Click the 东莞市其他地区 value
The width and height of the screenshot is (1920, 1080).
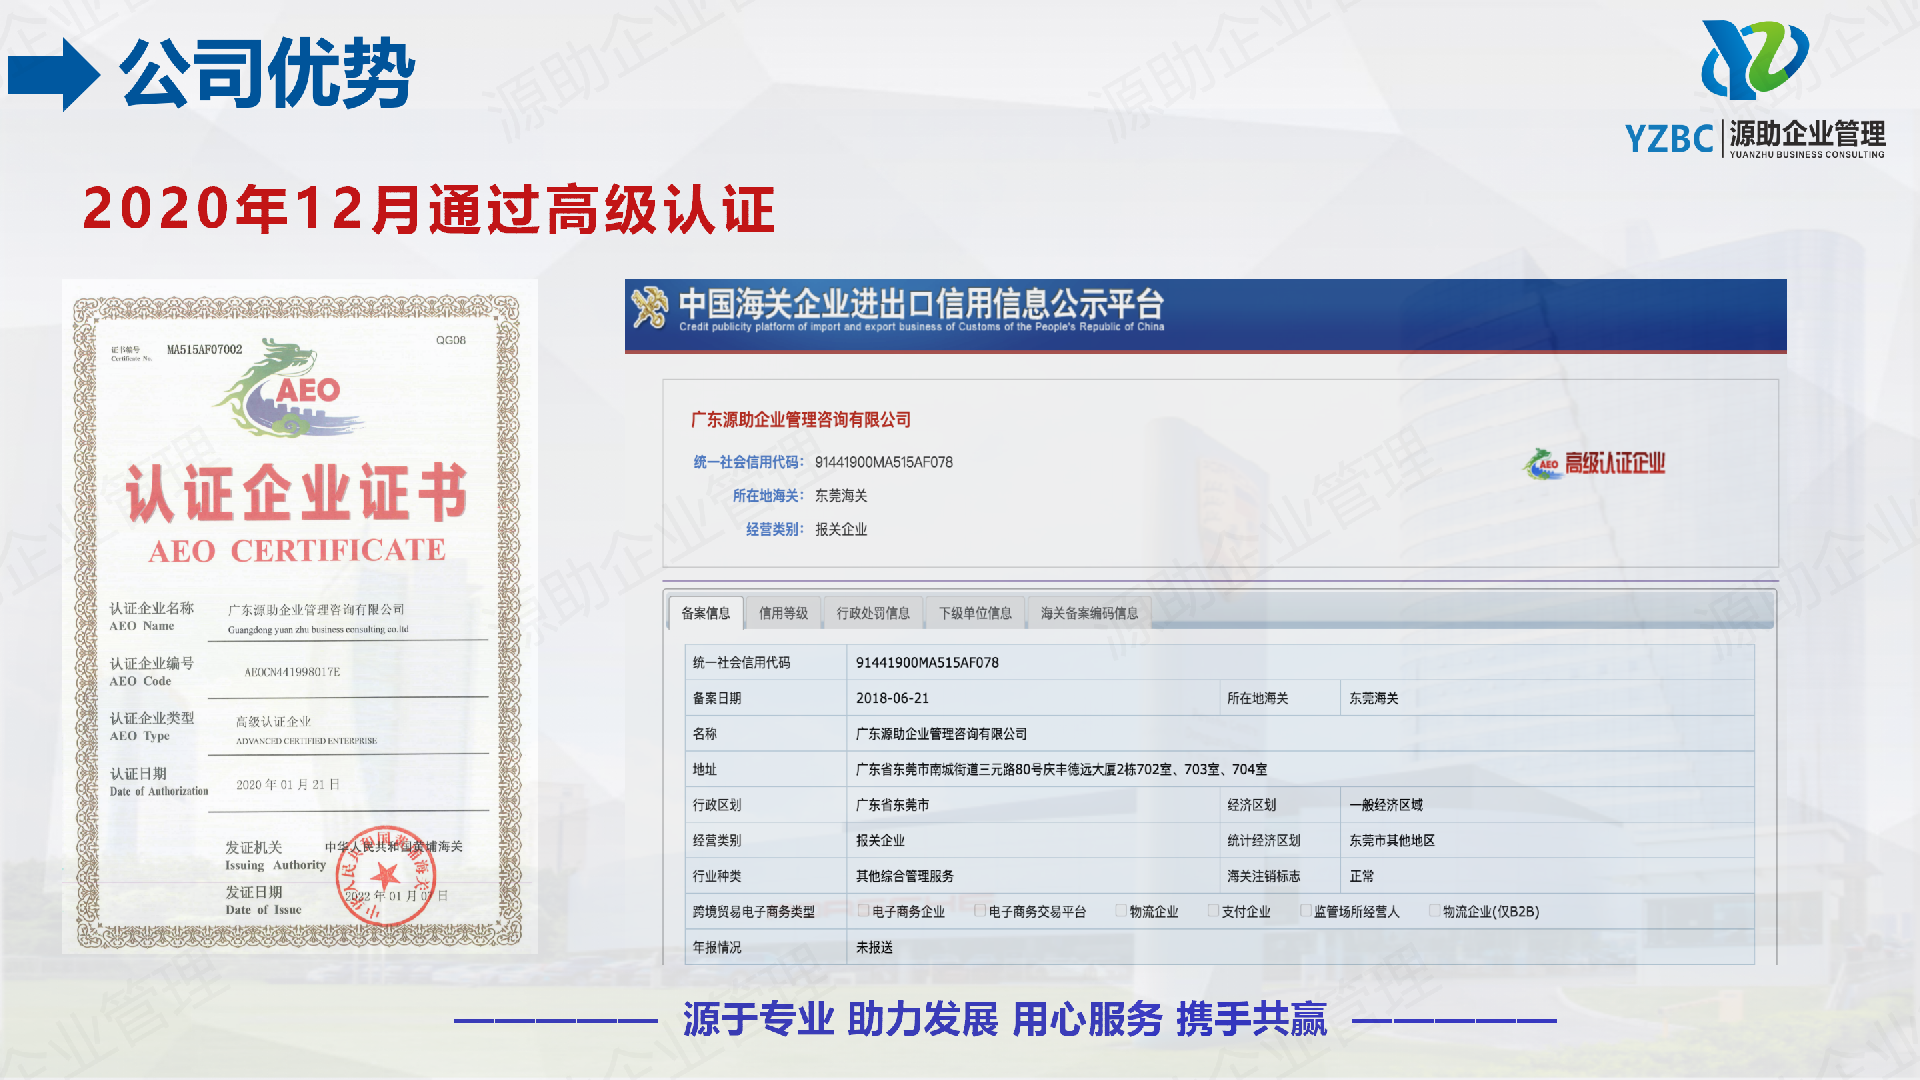(x=1392, y=840)
